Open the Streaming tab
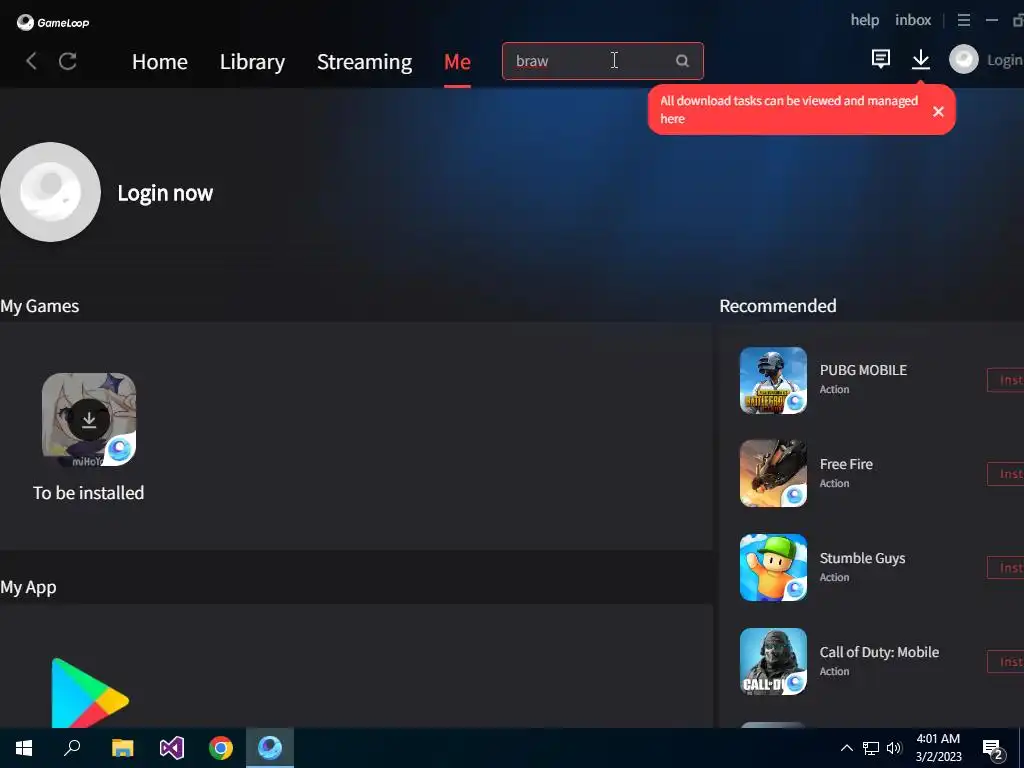1024x768 pixels. (364, 61)
